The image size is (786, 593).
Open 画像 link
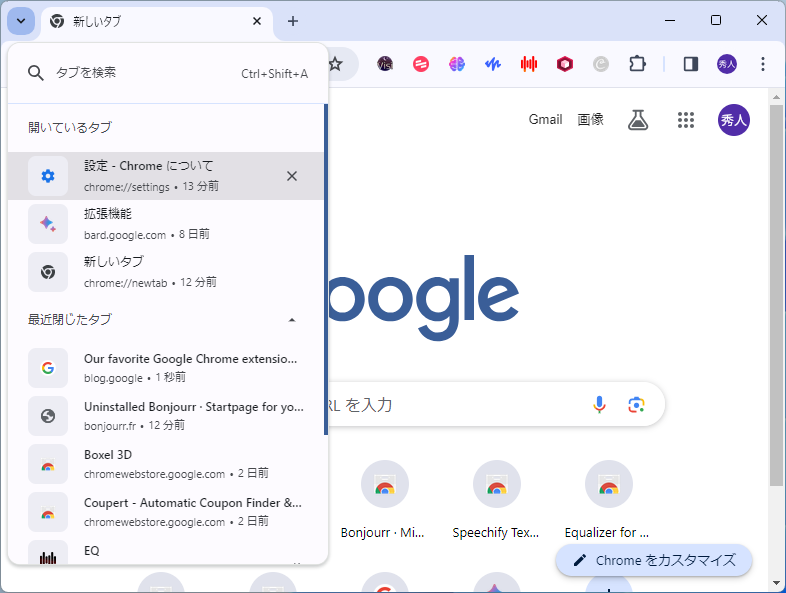pos(591,119)
